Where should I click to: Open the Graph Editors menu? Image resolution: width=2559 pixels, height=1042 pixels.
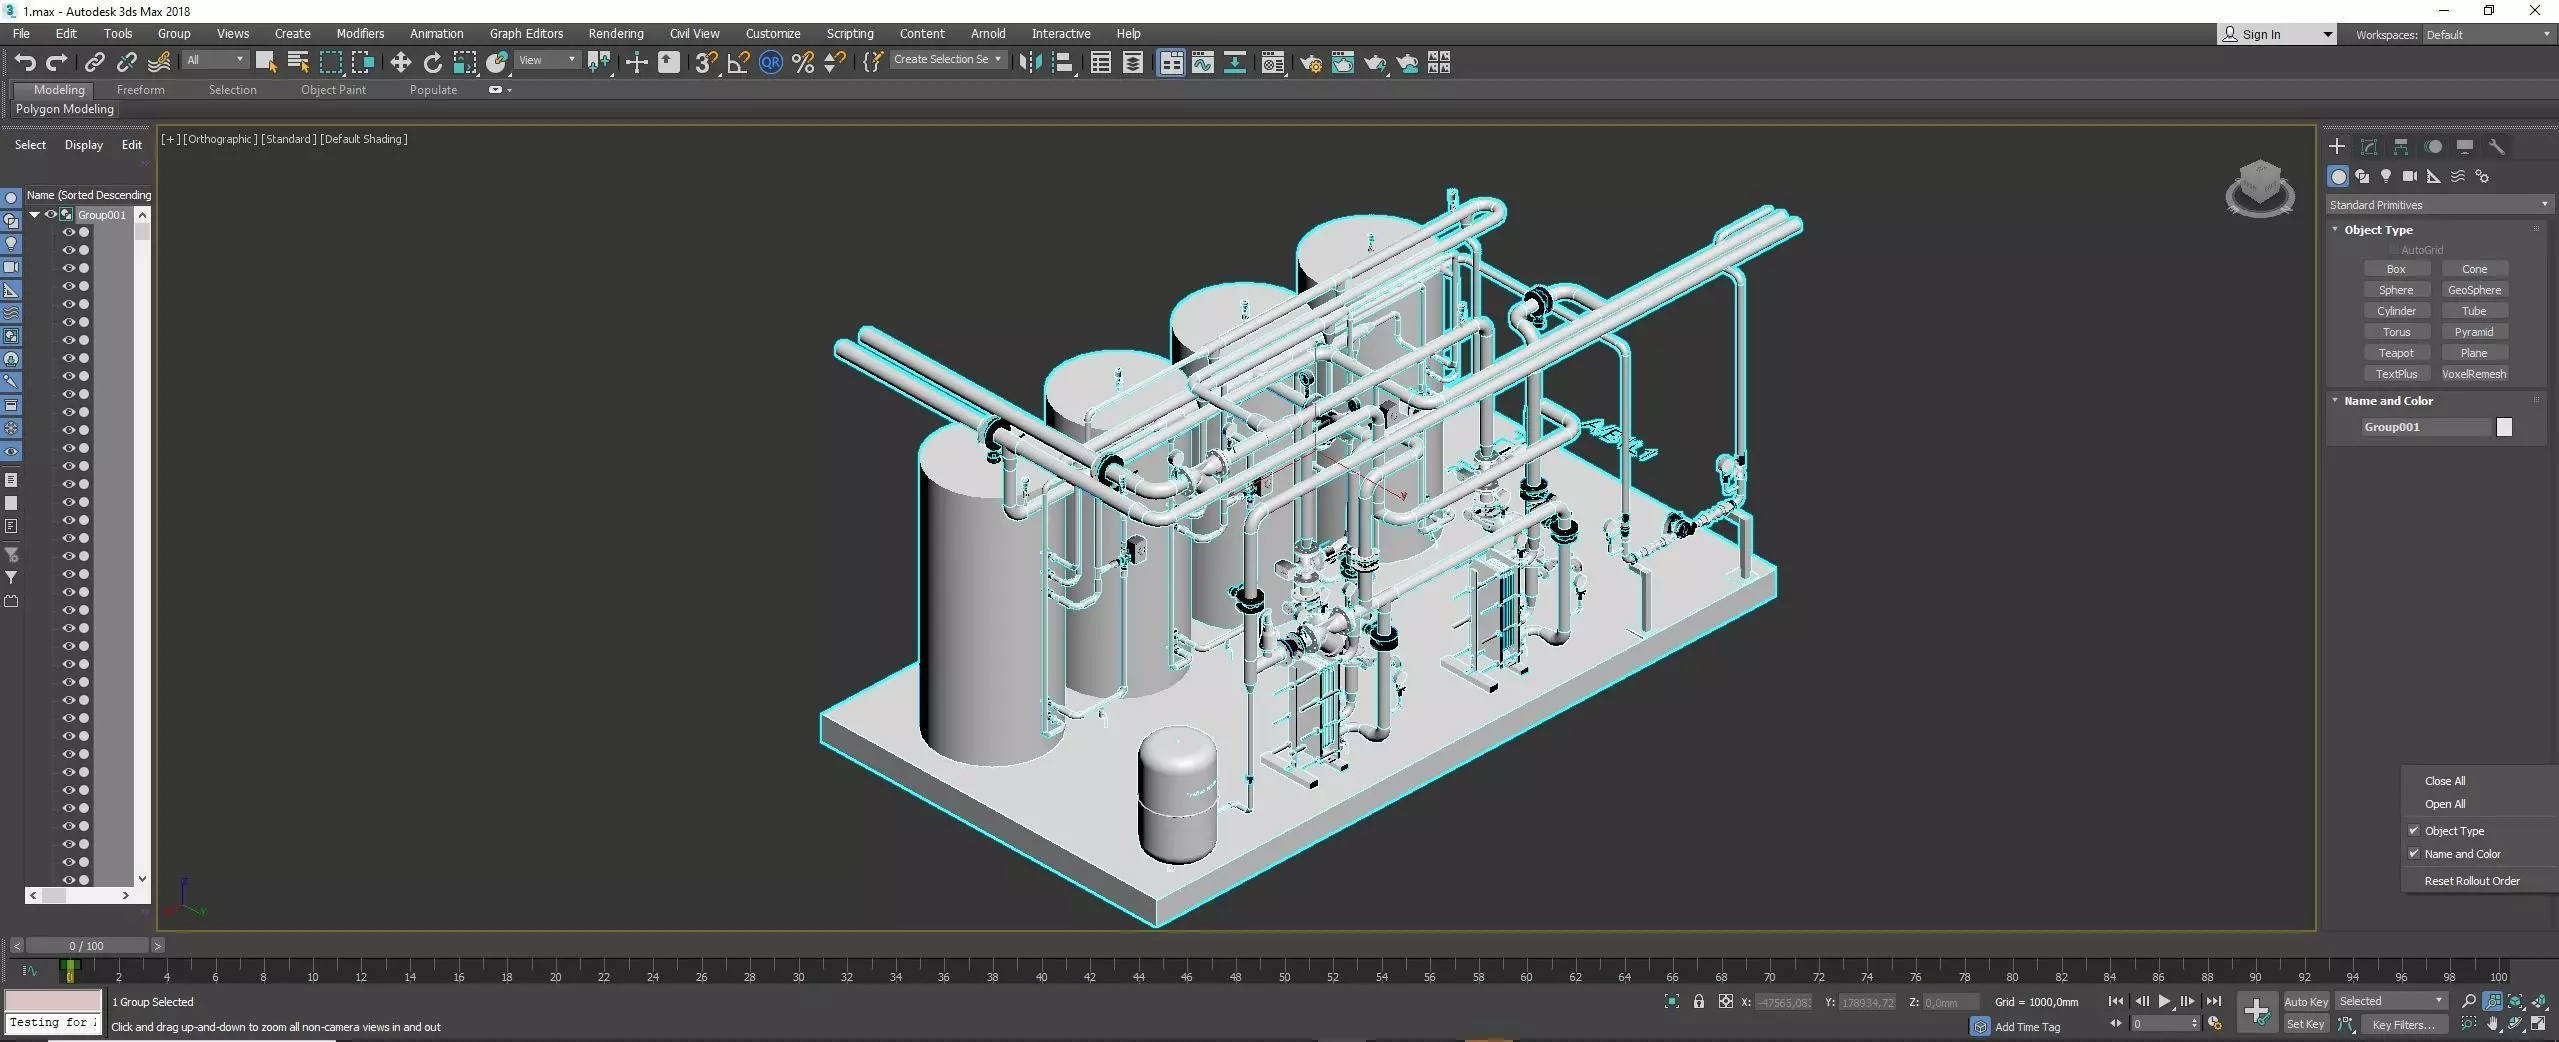[x=526, y=34]
